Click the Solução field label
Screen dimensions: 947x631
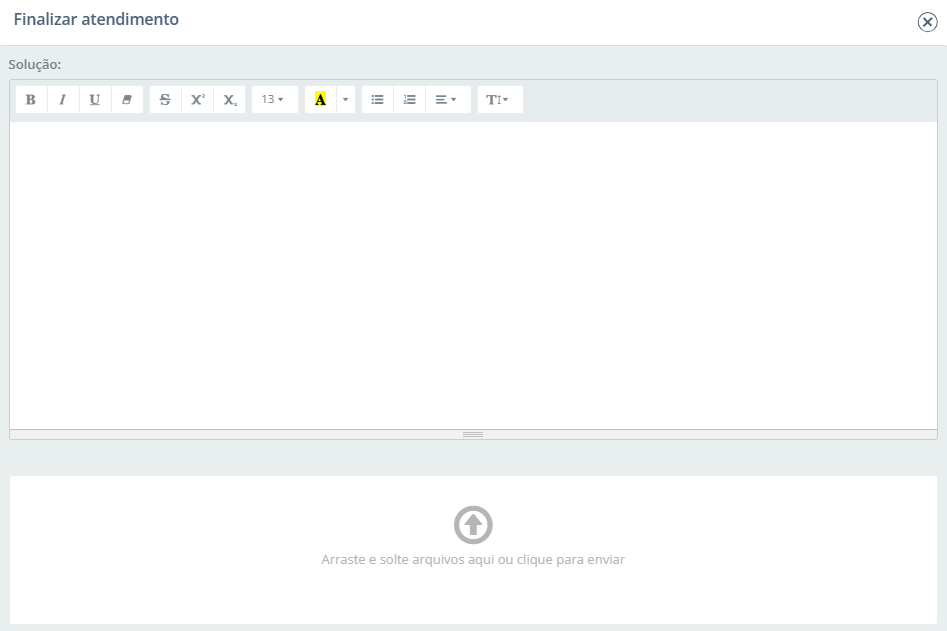[x=35, y=64]
